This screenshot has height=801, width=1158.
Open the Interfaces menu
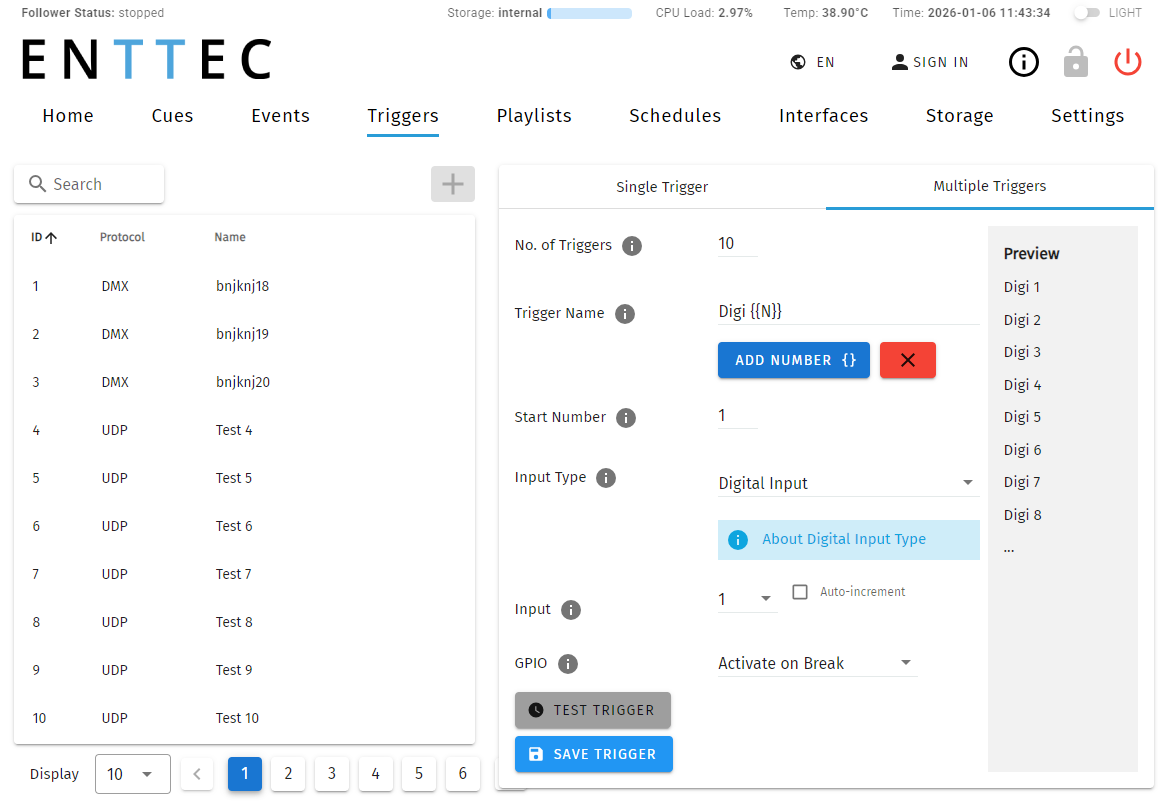(x=823, y=116)
